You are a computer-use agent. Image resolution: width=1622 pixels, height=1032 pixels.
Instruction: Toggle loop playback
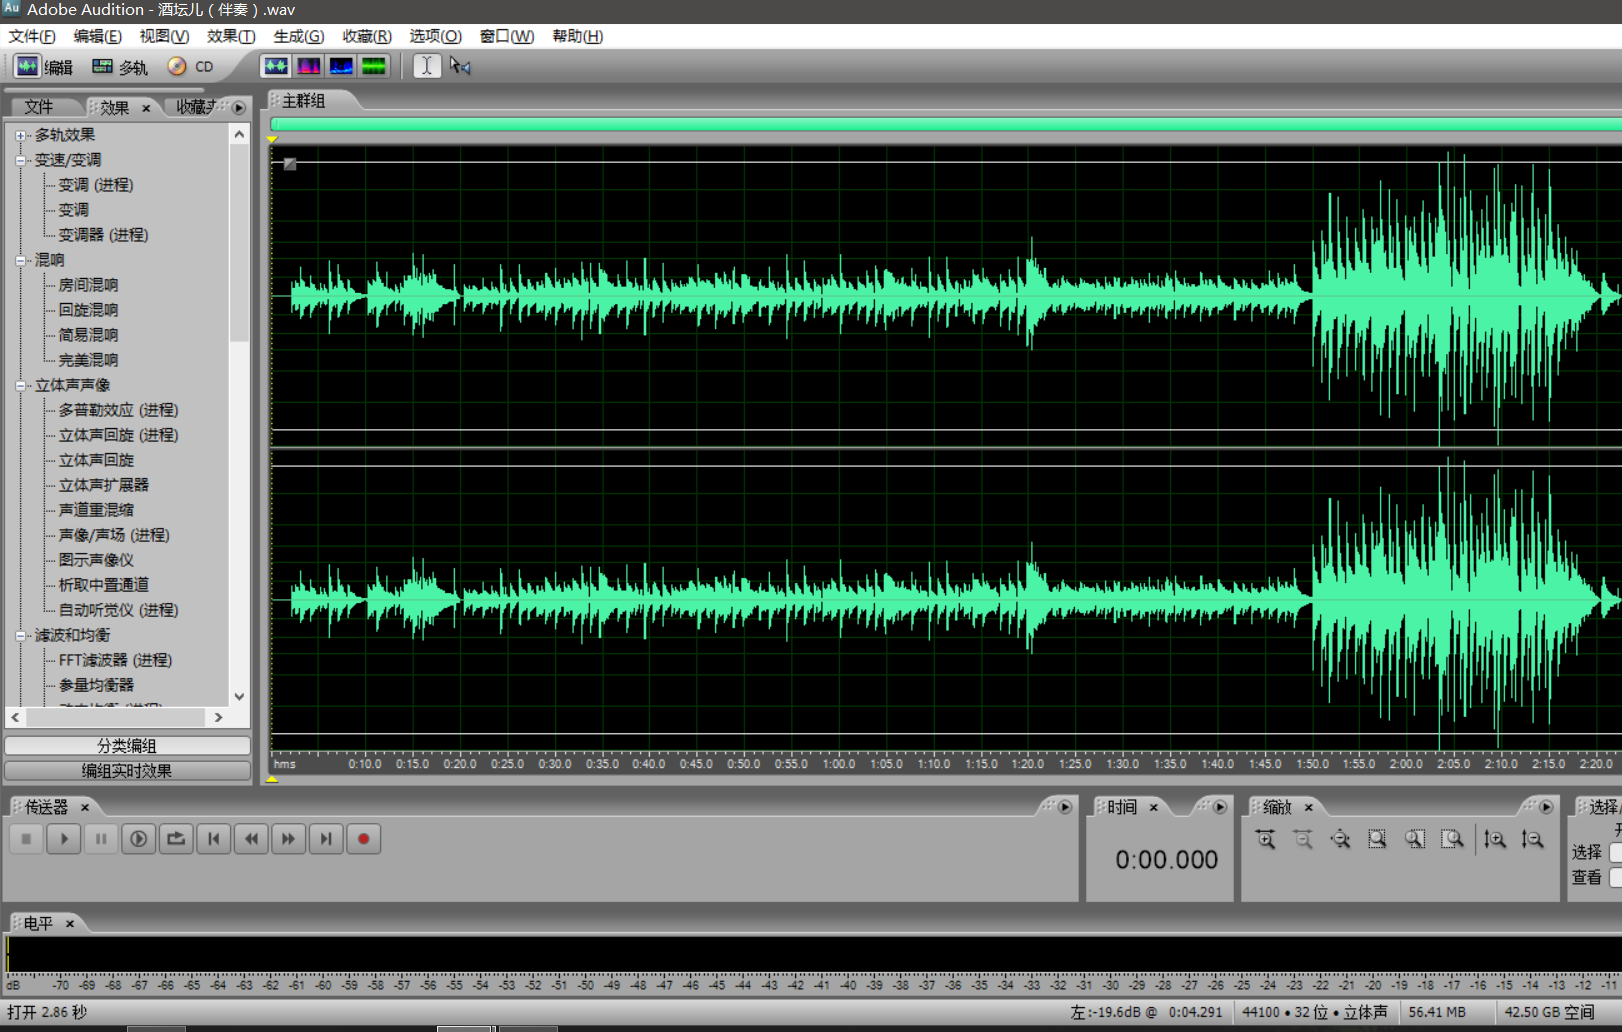(176, 839)
